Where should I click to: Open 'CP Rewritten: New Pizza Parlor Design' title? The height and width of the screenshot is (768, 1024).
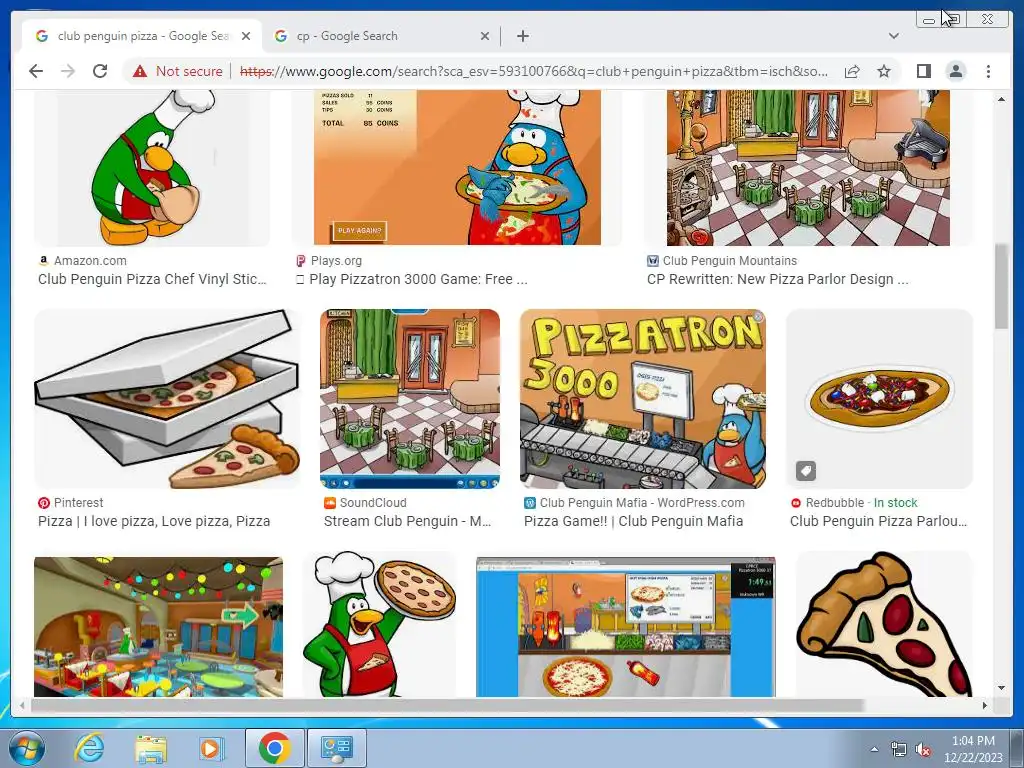(x=777, y=279)
